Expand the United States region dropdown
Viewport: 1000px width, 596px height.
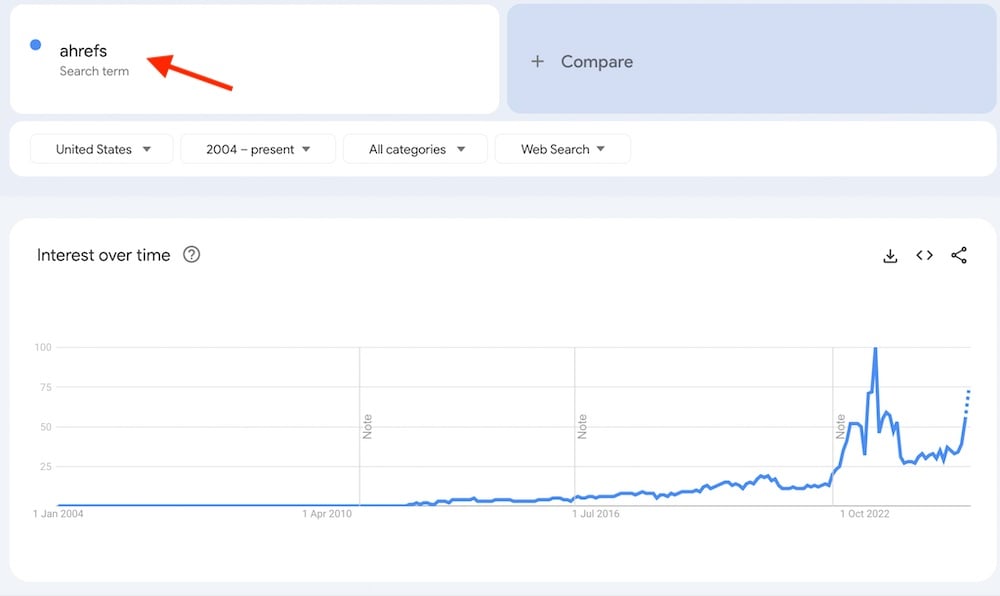tap(101, 149)
